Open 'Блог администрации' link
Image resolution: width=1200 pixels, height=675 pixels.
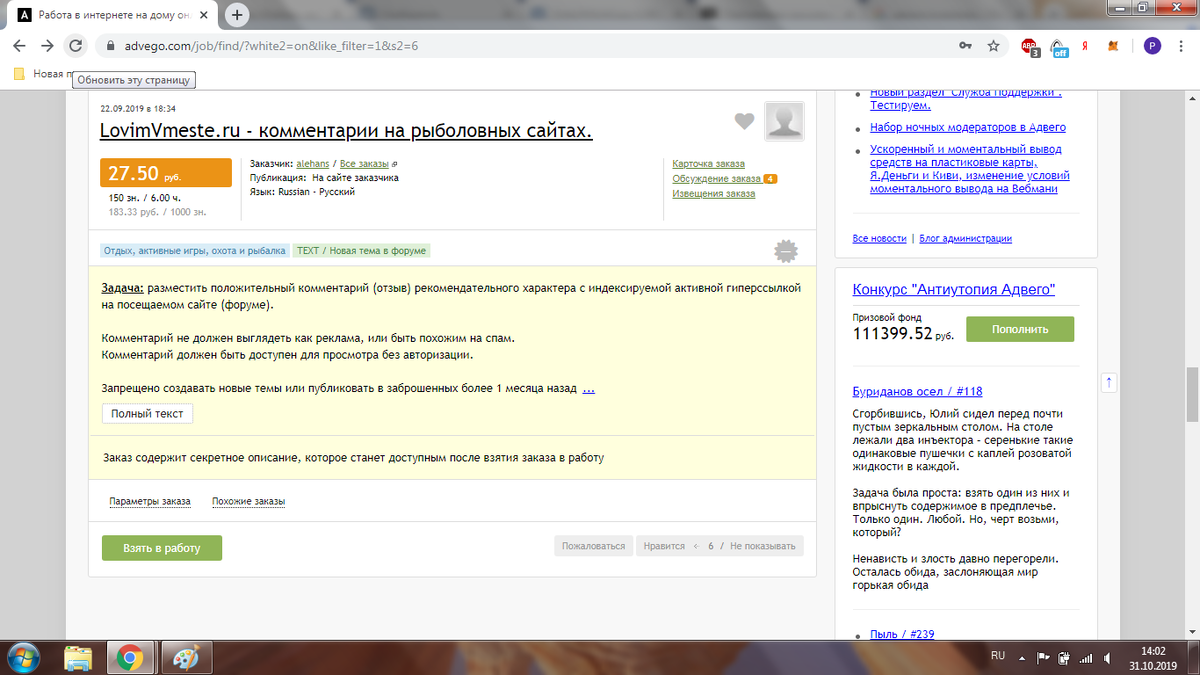964,239
